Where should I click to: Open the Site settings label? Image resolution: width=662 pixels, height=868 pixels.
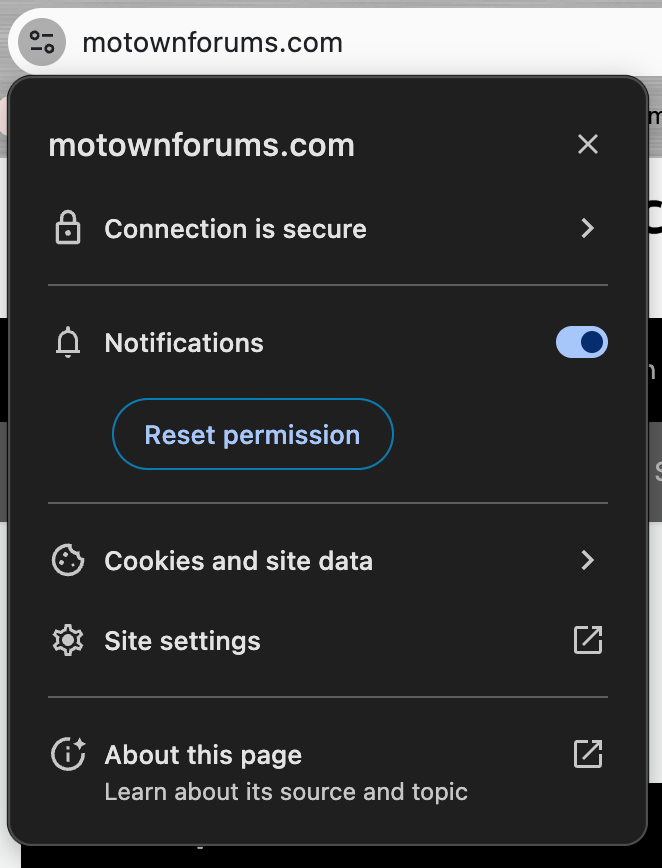coord(182,640)
